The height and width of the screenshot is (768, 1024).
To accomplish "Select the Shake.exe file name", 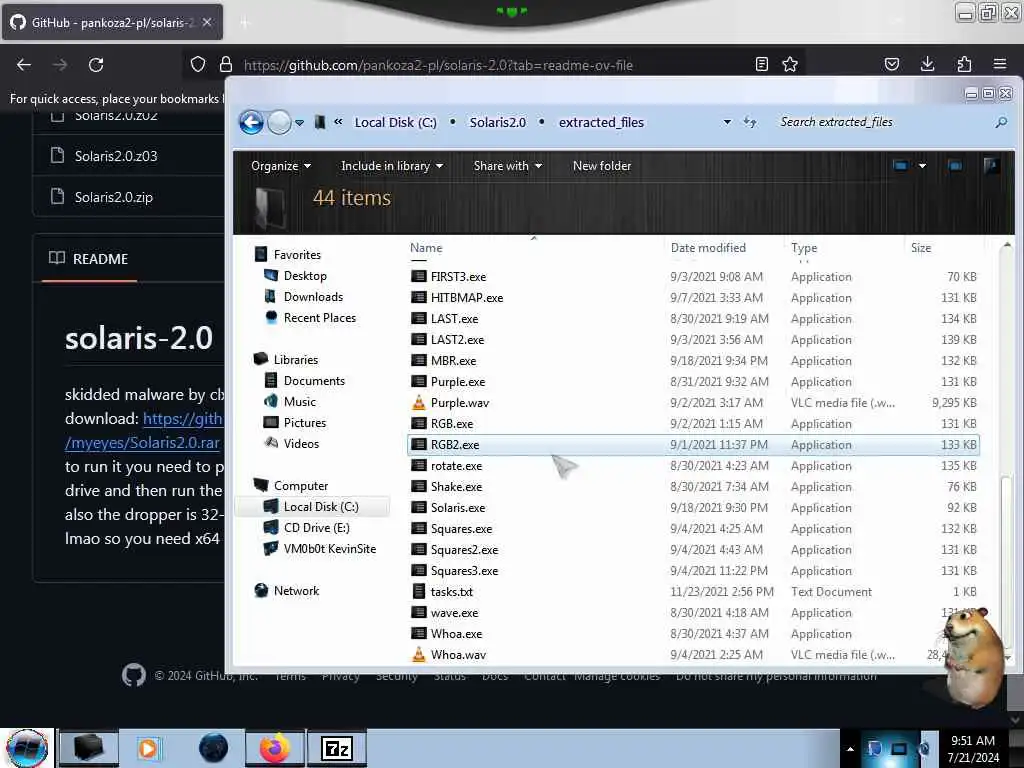I will pos(456,487).
